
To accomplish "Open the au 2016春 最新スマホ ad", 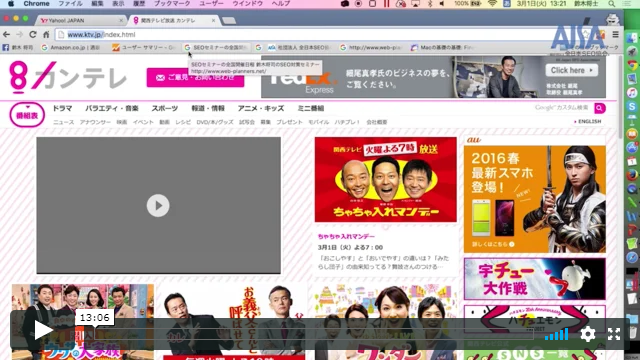I will pyautogui.click(x=535, y=199).
